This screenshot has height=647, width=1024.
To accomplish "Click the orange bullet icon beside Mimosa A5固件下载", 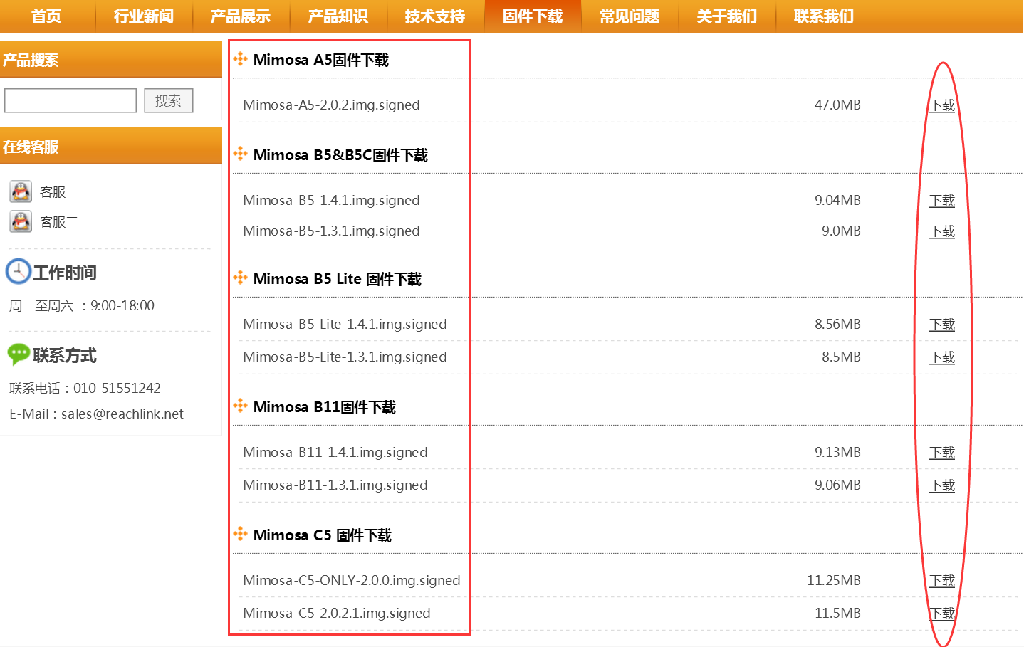I will 240,59.
